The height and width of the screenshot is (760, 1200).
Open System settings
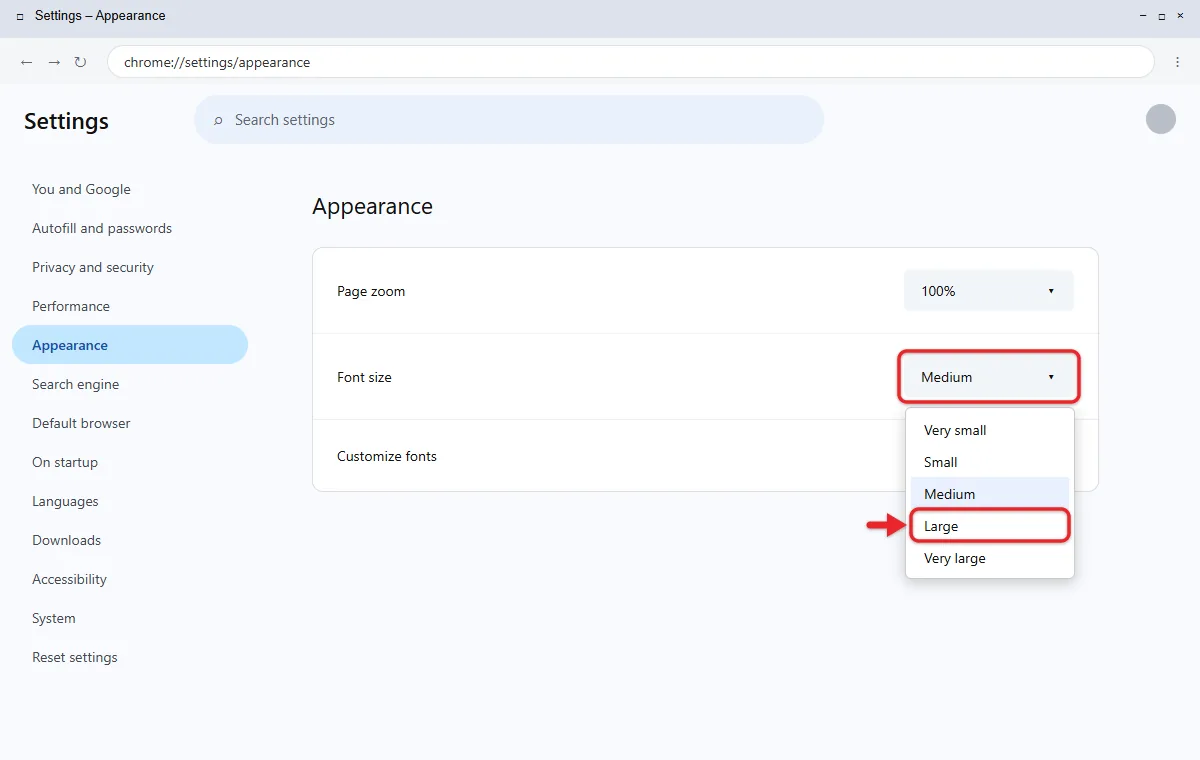(x=130, y=618)
